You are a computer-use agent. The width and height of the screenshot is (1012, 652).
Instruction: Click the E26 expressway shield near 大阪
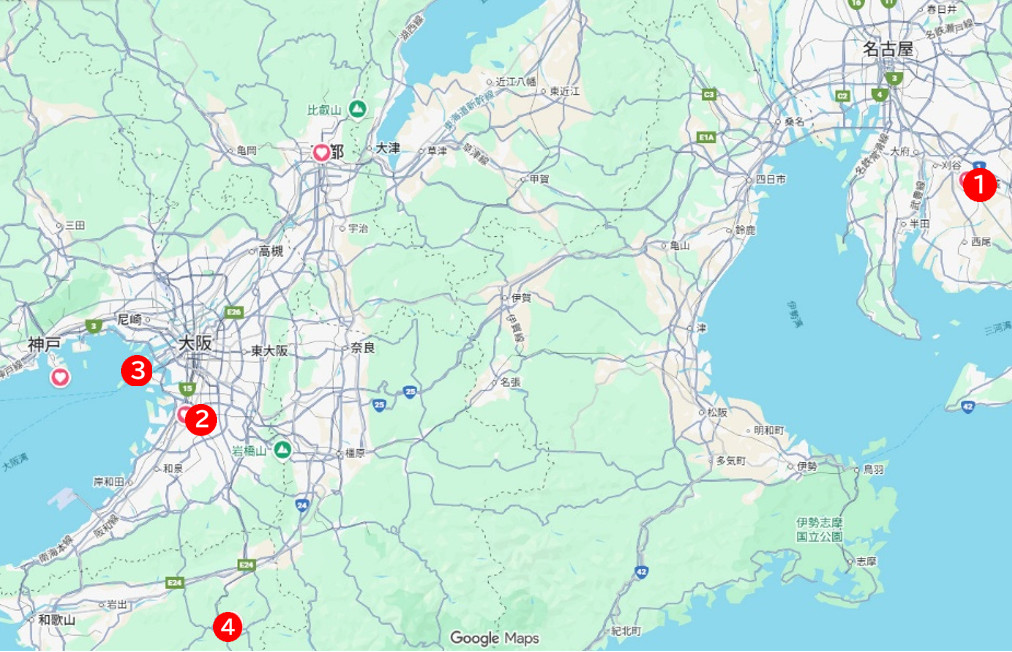coord(236,311)
